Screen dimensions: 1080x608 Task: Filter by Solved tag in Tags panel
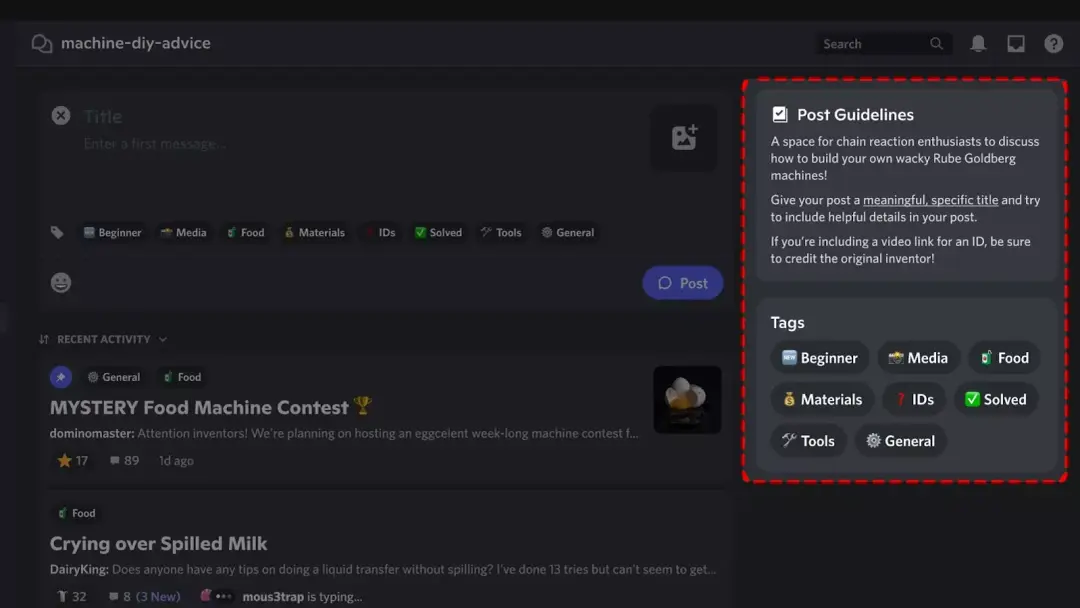996,399
